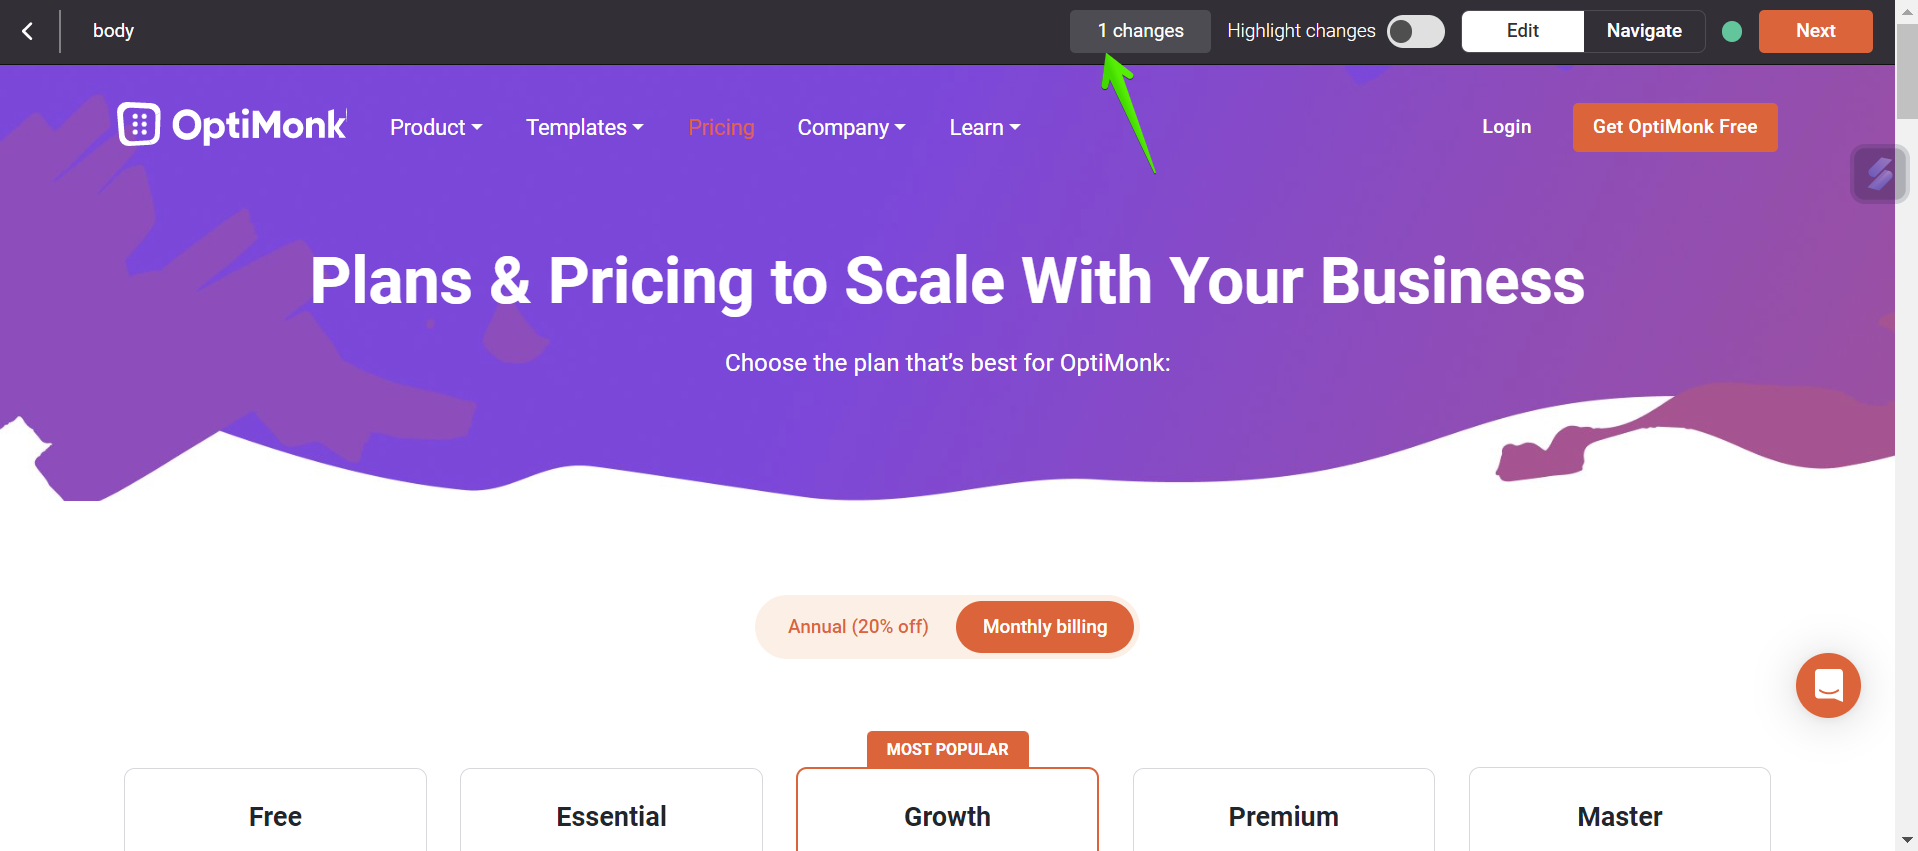Click the scrollbar down arrow

(x=1907, y=840)
